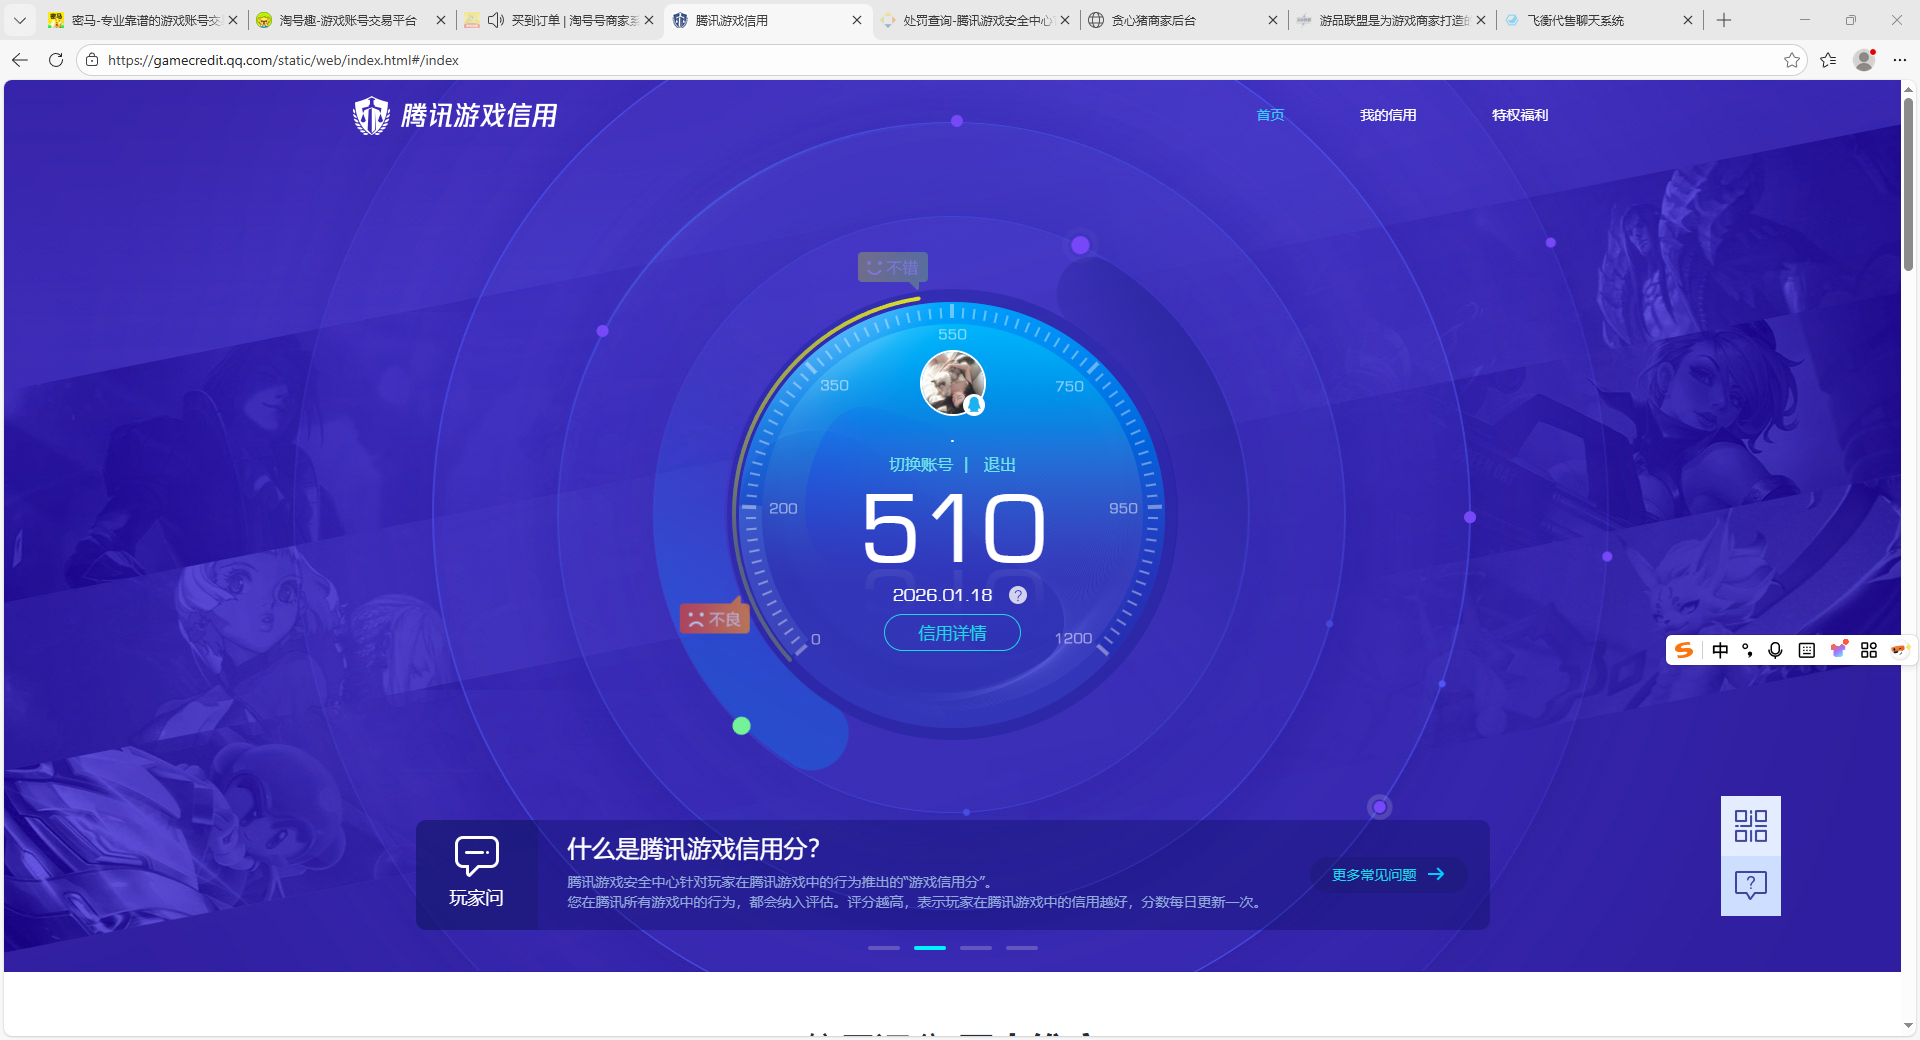Click the 信用详情 button
Image resolution: width=1920 pixels, height=1040 pixels.
pyautogui.click(x=951, y=633)
